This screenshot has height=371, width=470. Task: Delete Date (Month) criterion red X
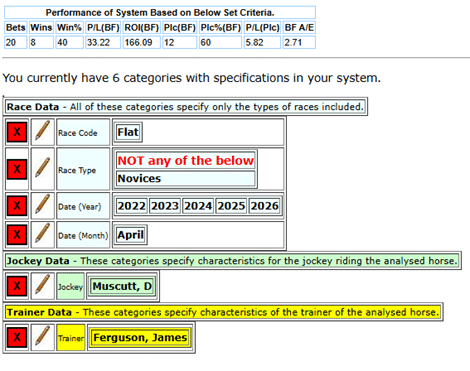pyautogui.click(x=17, y=235)
